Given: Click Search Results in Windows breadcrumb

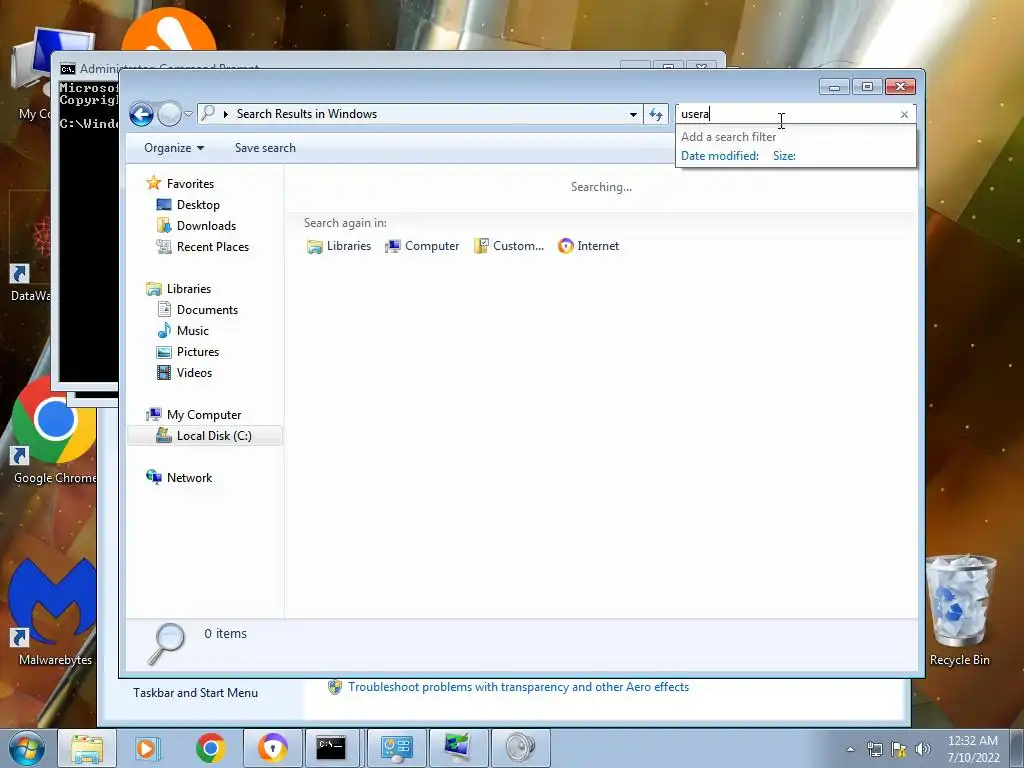Looking at the screenshot, I should pyautogui.click(x=306, y=114).
